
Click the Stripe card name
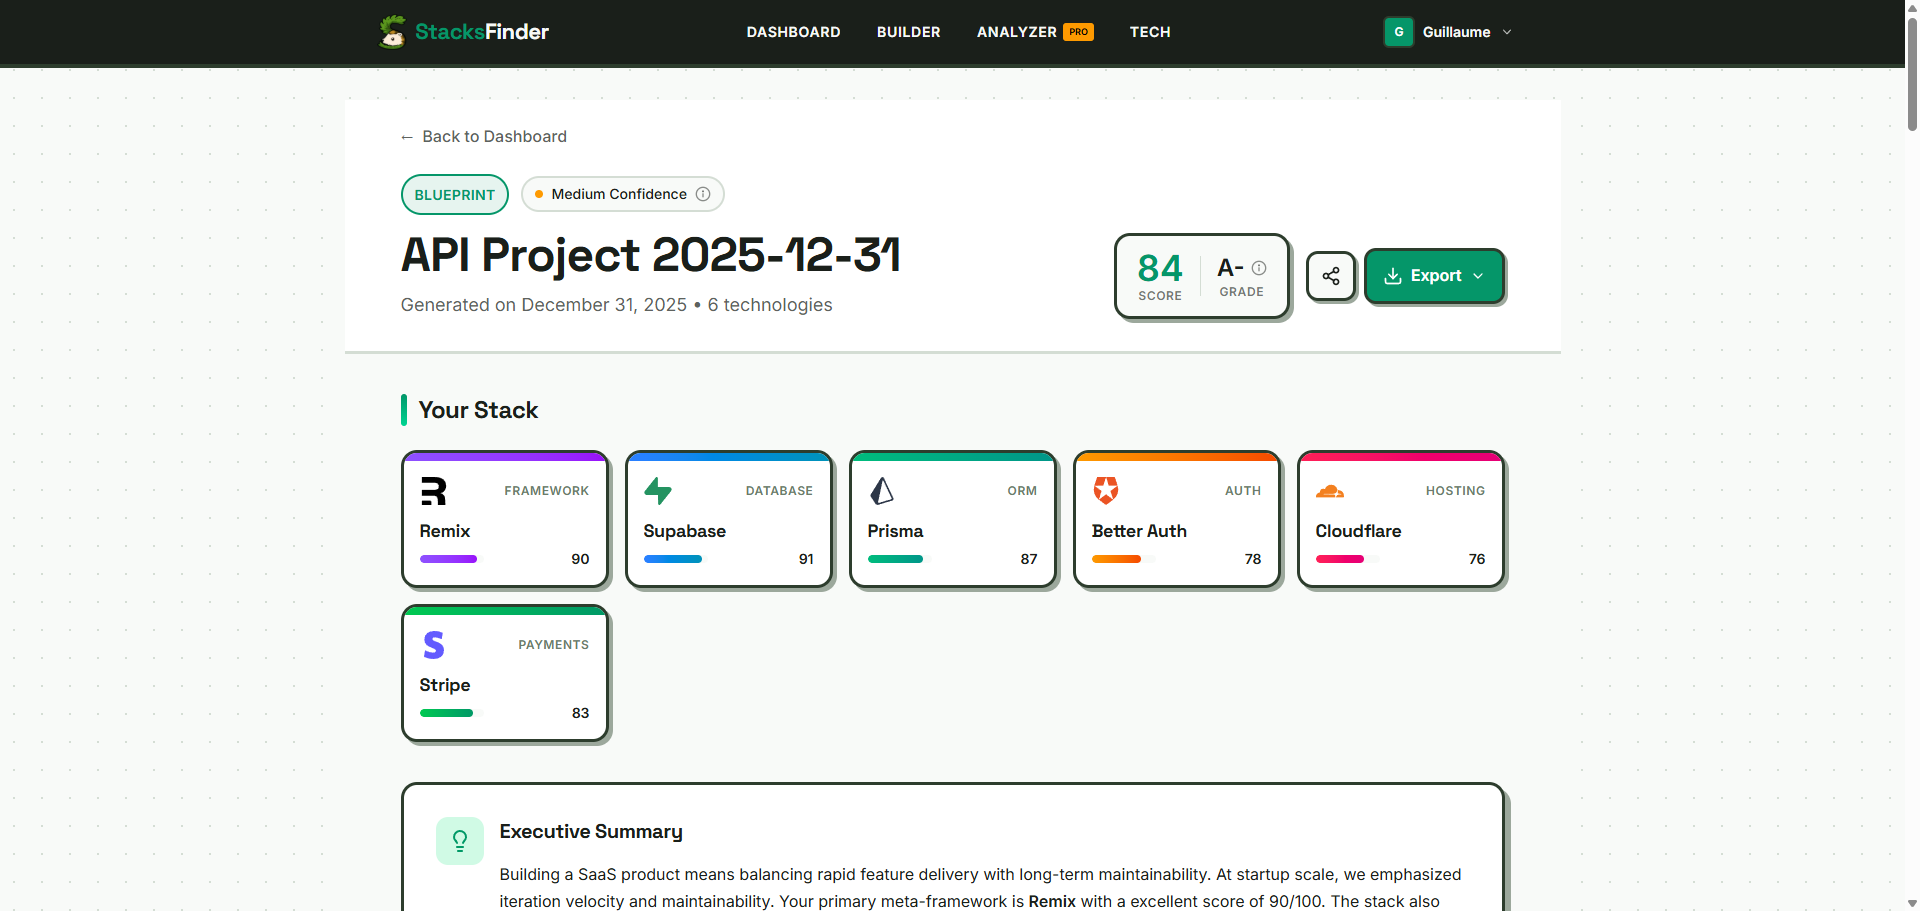(445, 685)
